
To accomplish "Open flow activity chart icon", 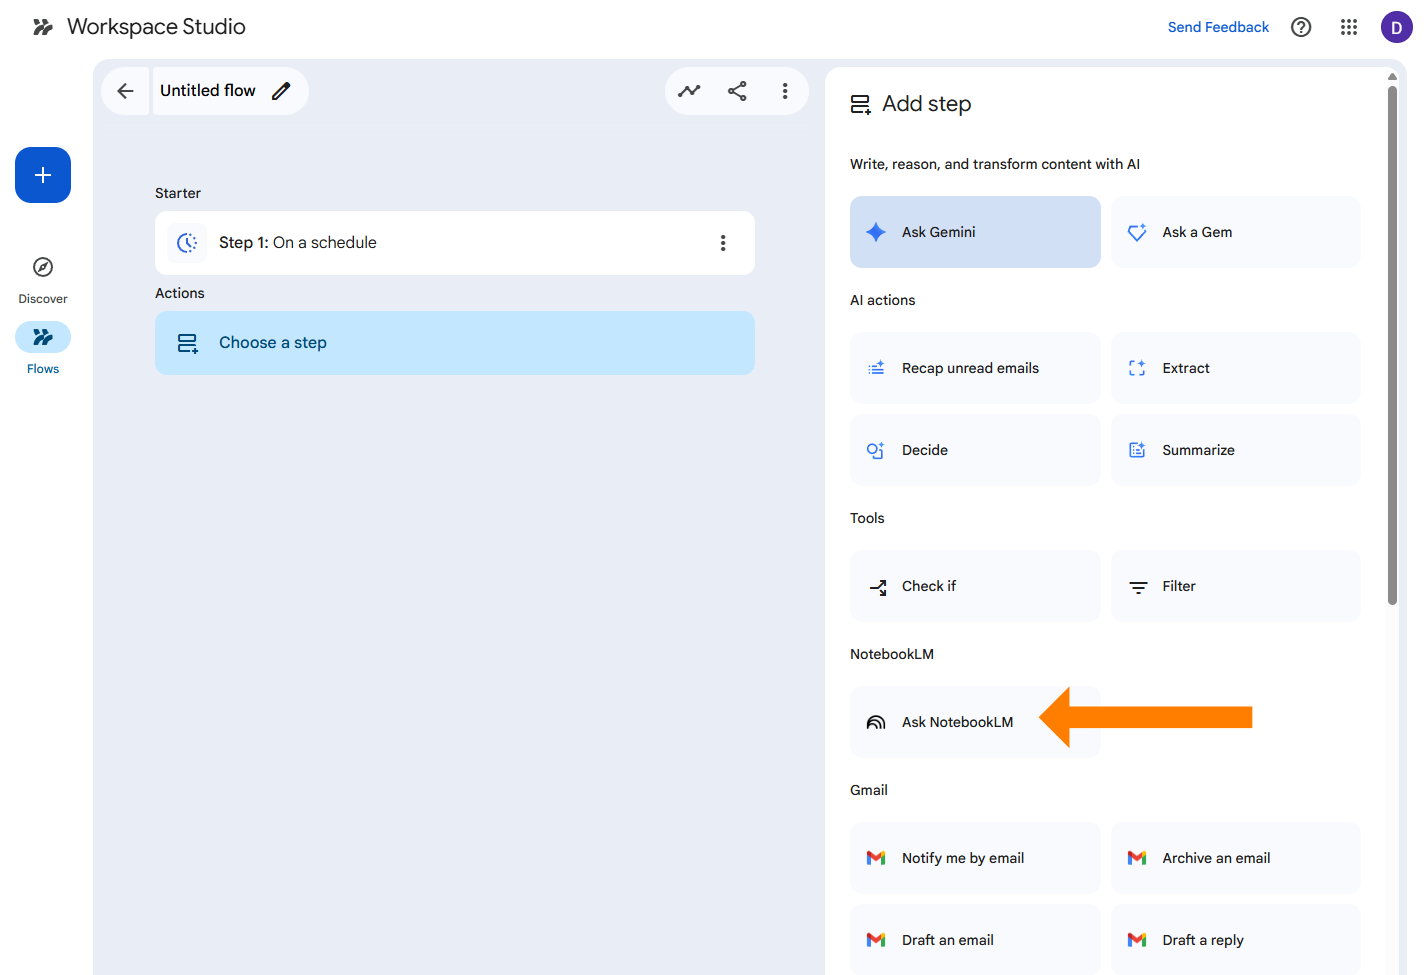I will click(x=689, y=91).
